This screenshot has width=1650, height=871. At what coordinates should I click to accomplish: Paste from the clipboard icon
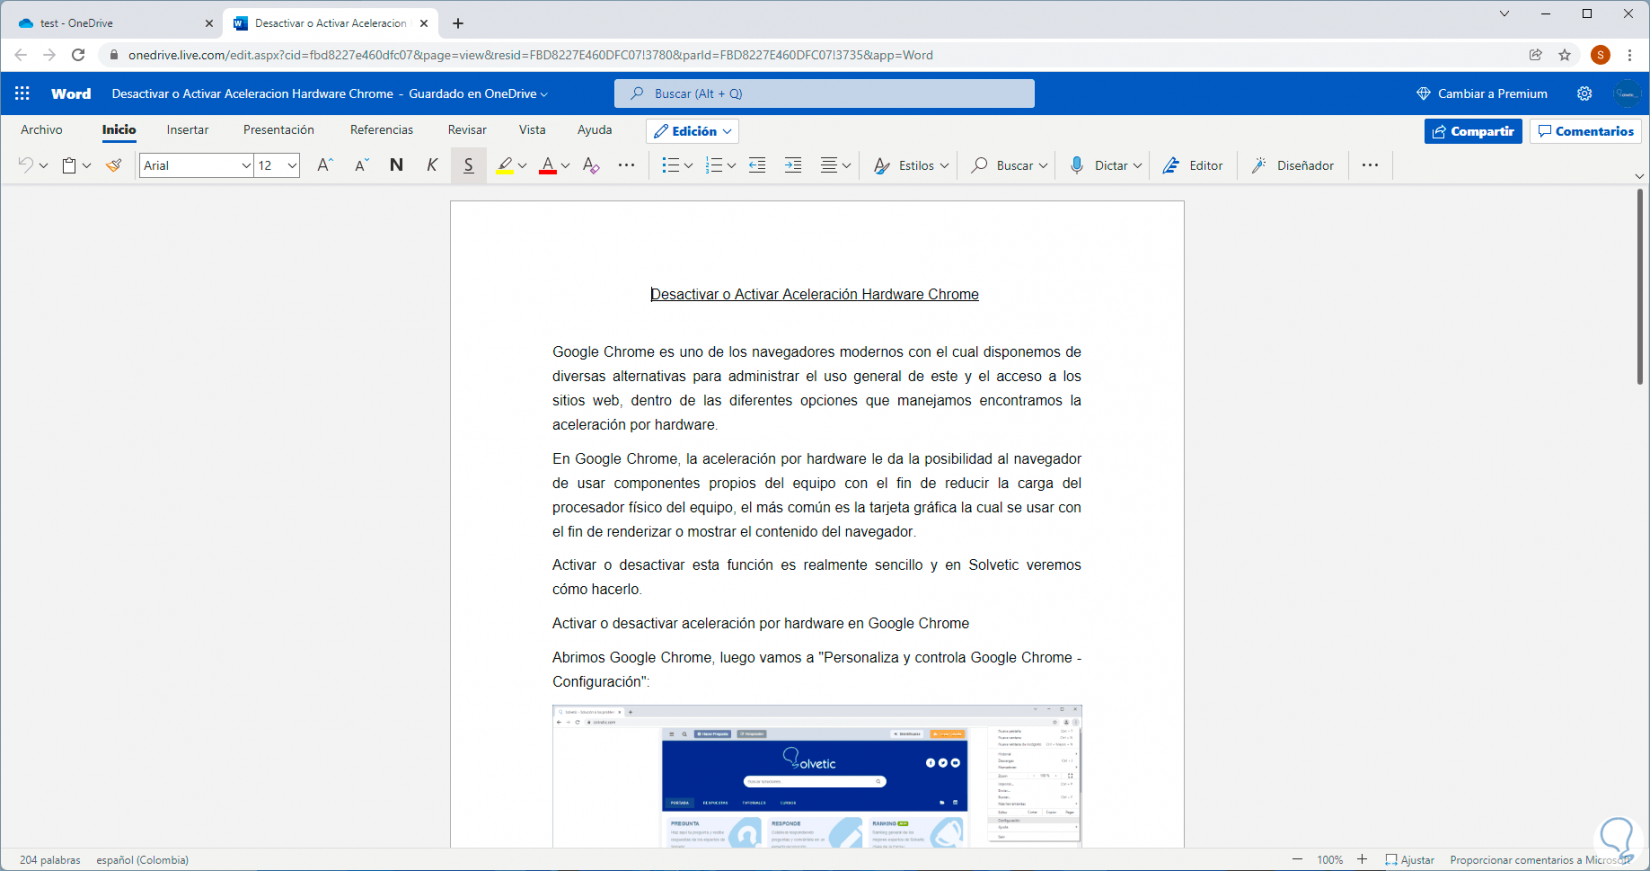coord(69,165)
